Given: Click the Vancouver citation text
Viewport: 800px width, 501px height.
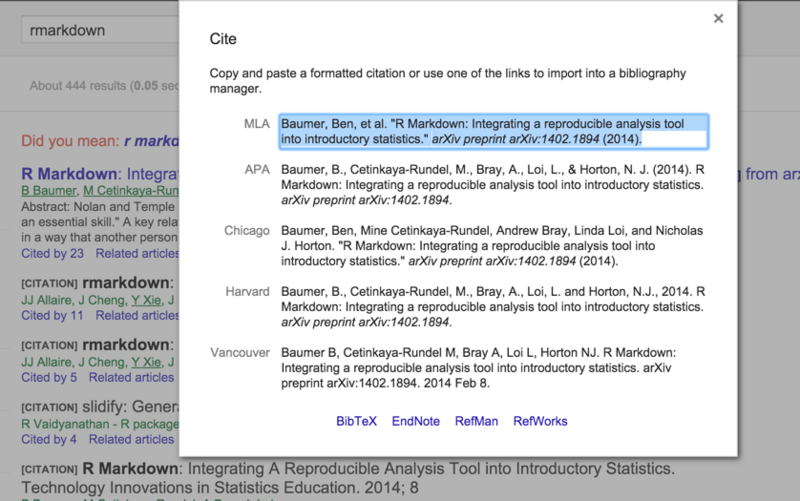Looking at the screenshot, I should click(479, 368).
